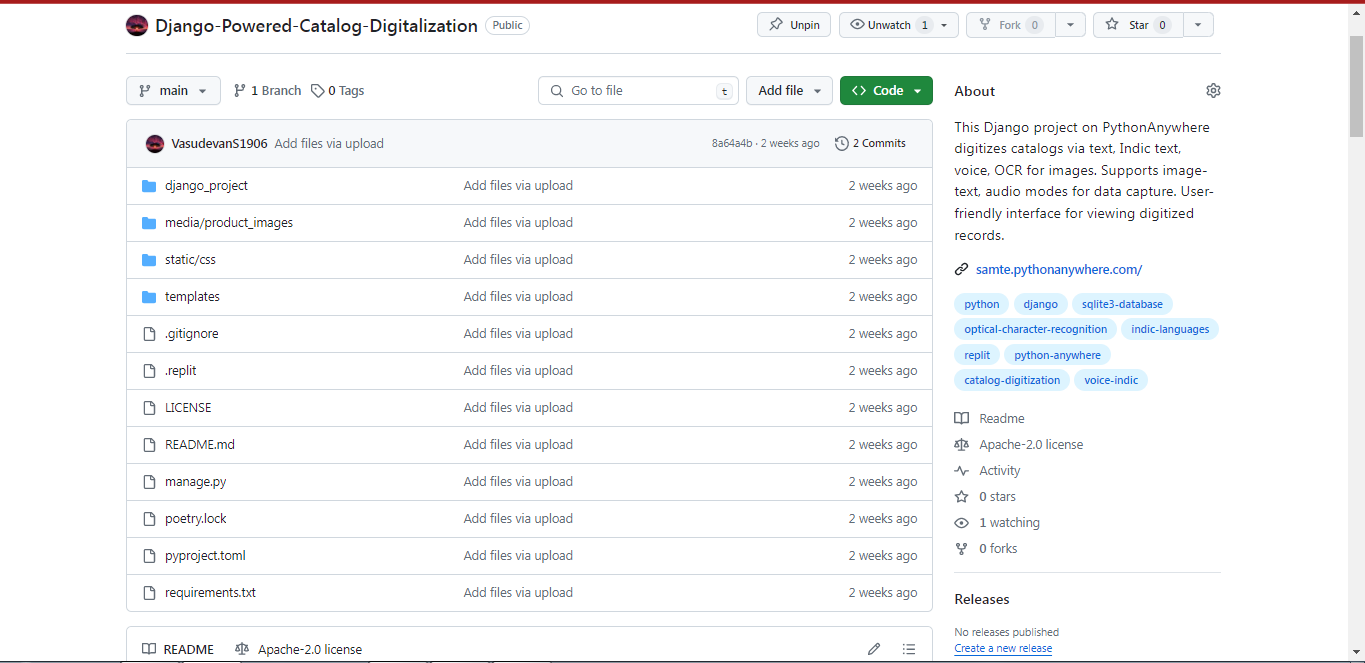The image size is (1365, 663).
Task: Open the green Code dropdown
Action: (x=886, y=91)
